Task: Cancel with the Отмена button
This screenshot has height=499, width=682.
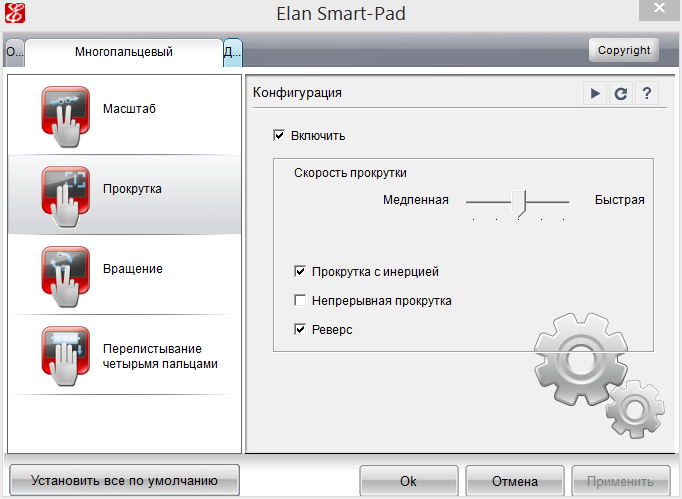Action: (x=515, y=481)
